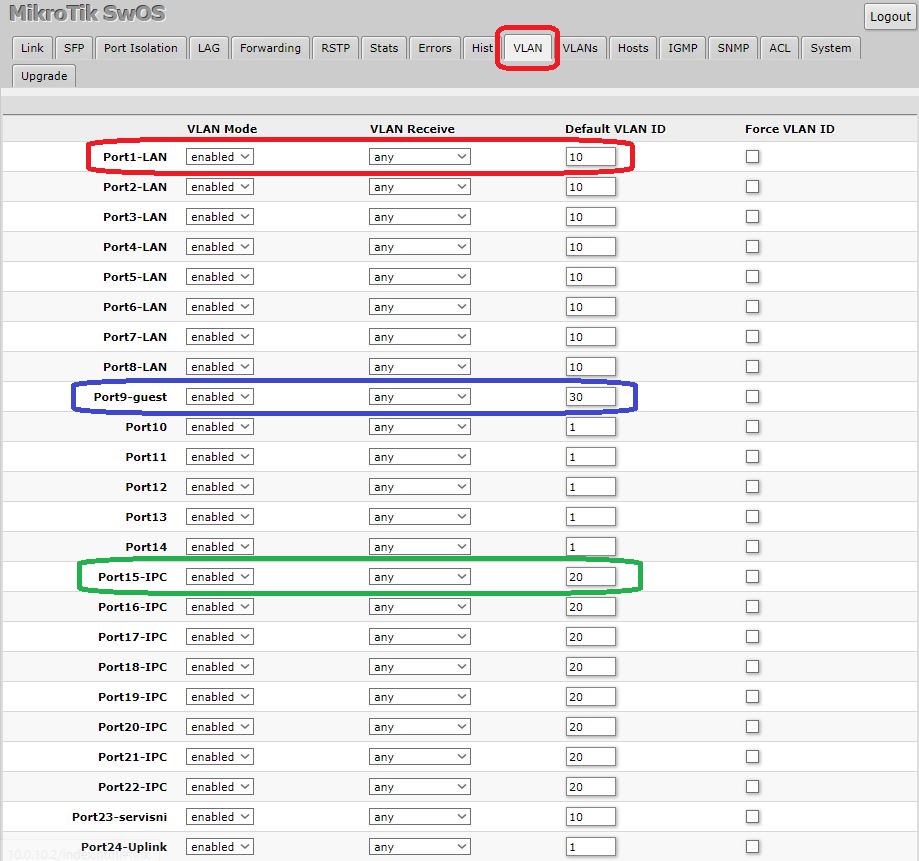Viewport: 919px width, 861px height.
Task: Open the System tab
Action: pos(830,48)
